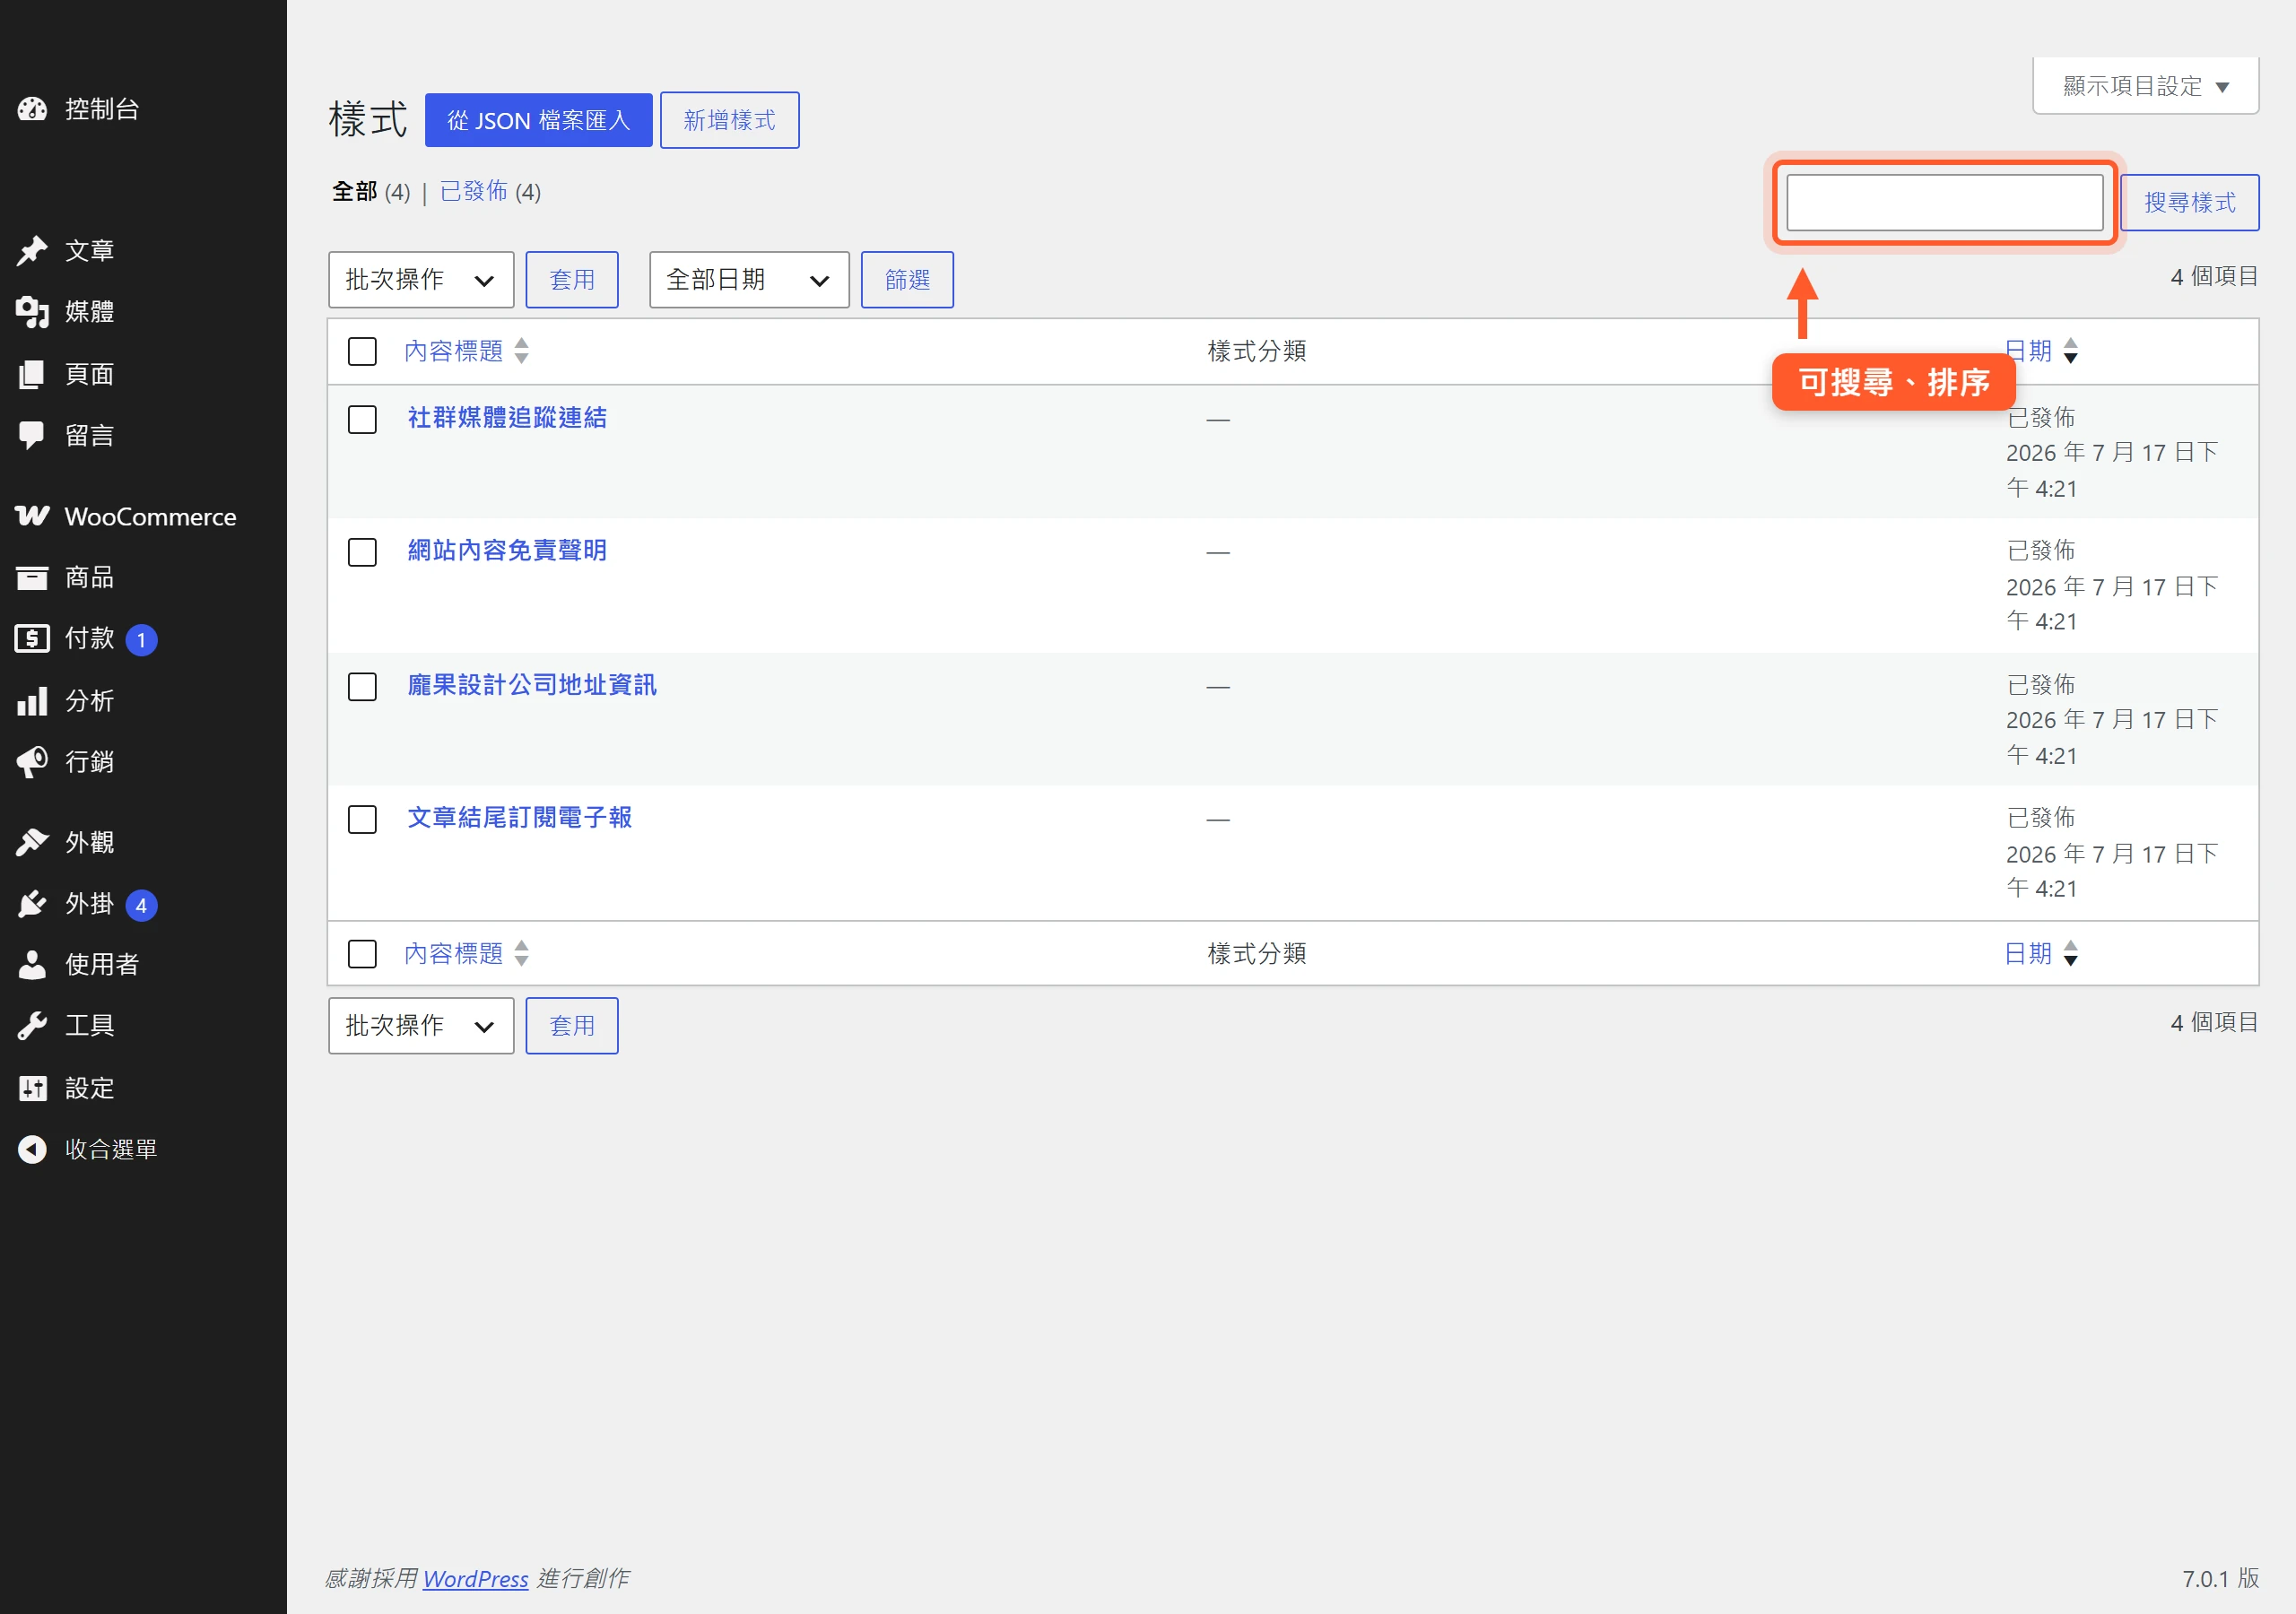This screenshot has width=2296, height=1614.
Task: Open the 網站內容免責聲明 pattern
Action: (x=507, y=551)
